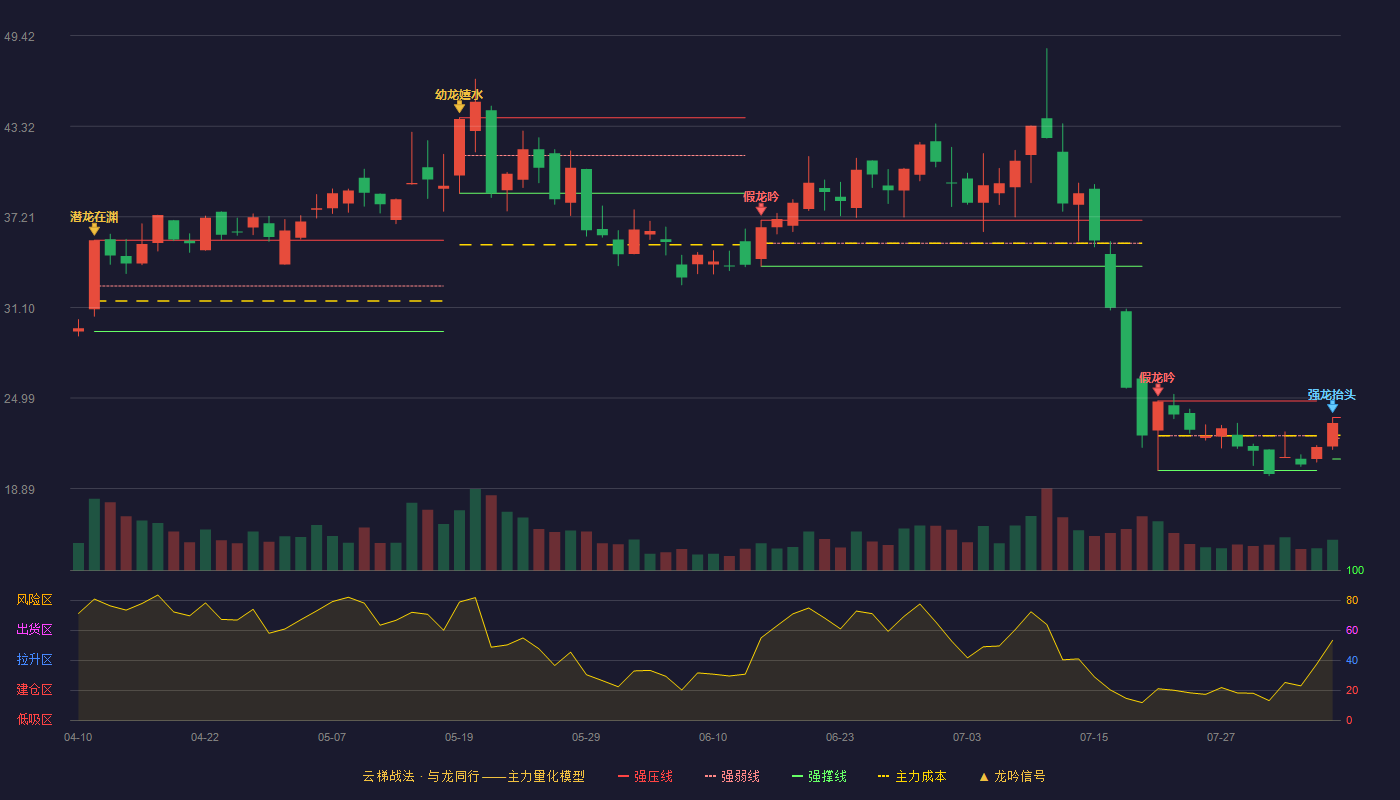The image size is (1400, 800).
Task: Click the 05-07 date label
Action: click(x=332, y=737)
